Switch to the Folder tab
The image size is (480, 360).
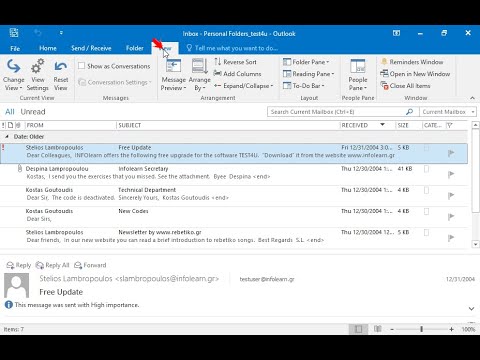pos(134,48)
